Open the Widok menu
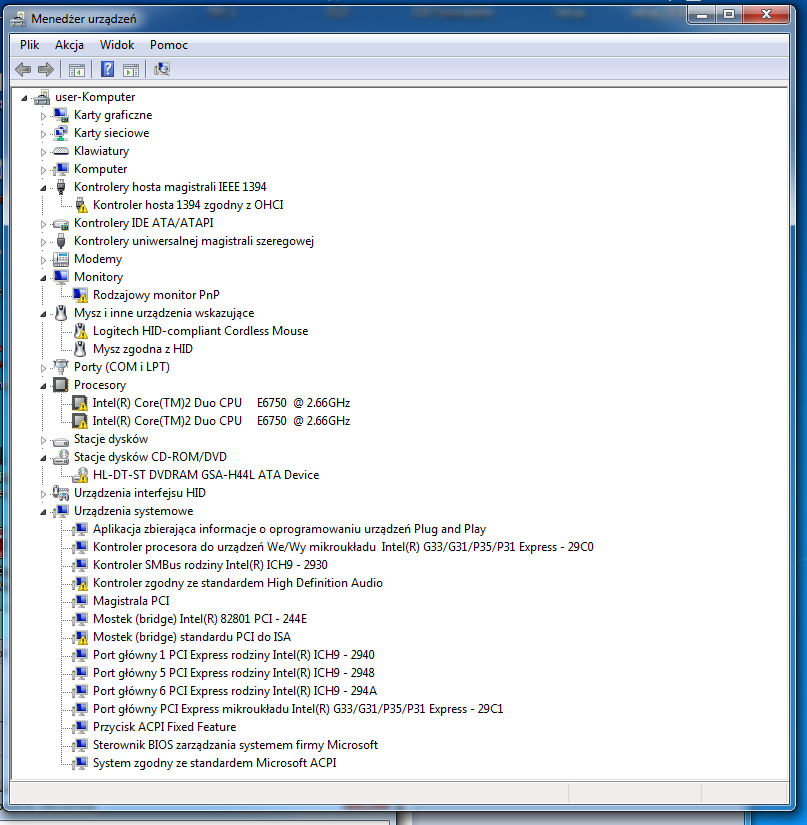Image resolution: width=807 pixels, height=825 pixels. tap(117, 45)
